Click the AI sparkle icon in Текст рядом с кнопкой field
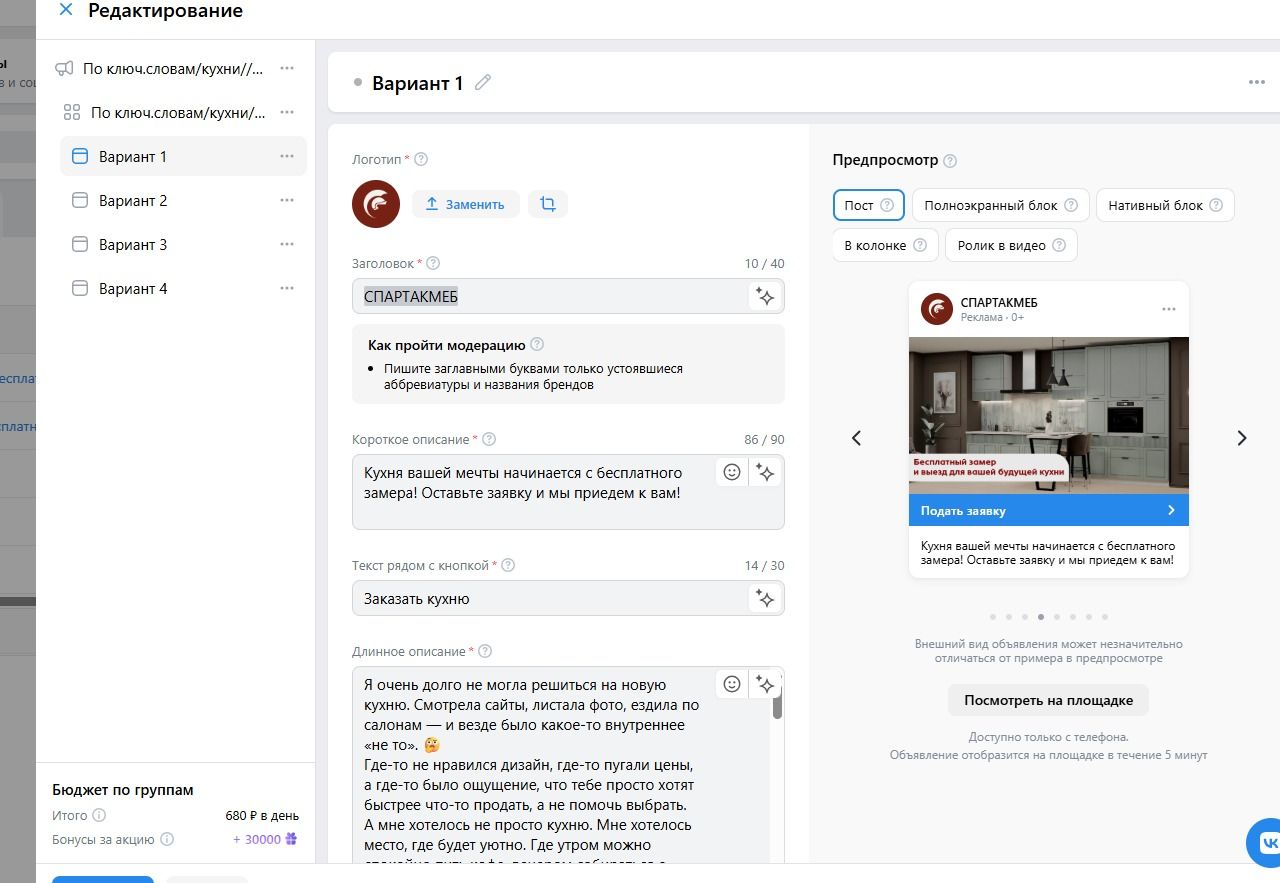The height and width of the screenshot is (883, 1280). [x=765, y=598]
